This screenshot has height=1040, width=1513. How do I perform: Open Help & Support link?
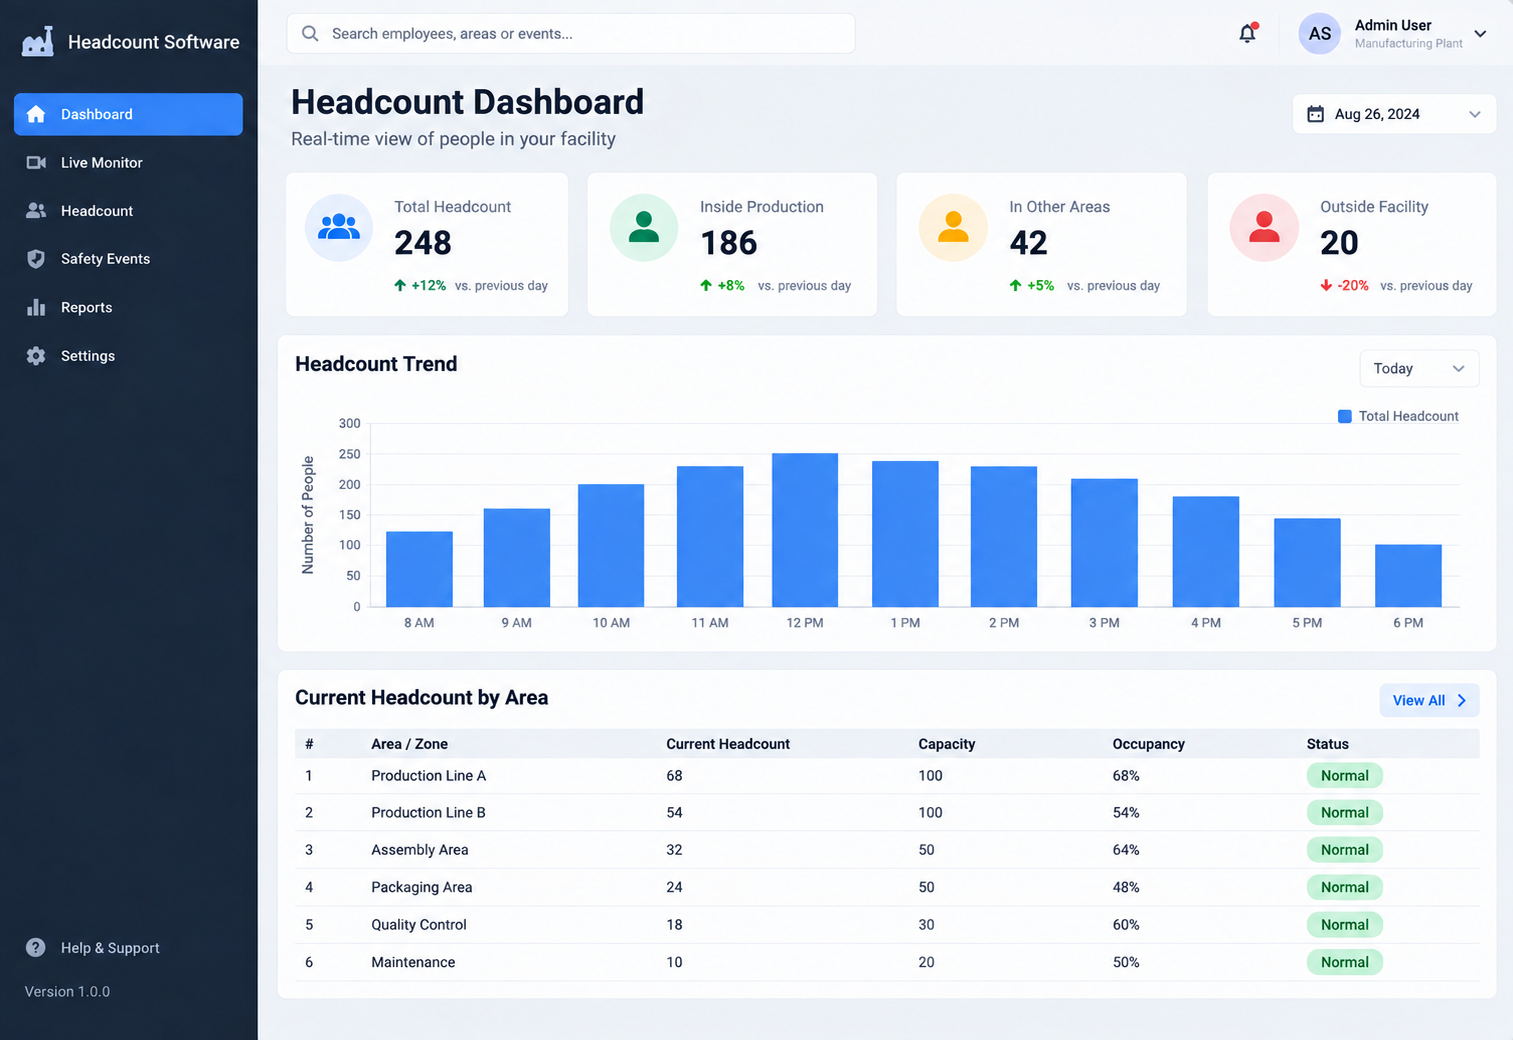click(x=92, y=948)
